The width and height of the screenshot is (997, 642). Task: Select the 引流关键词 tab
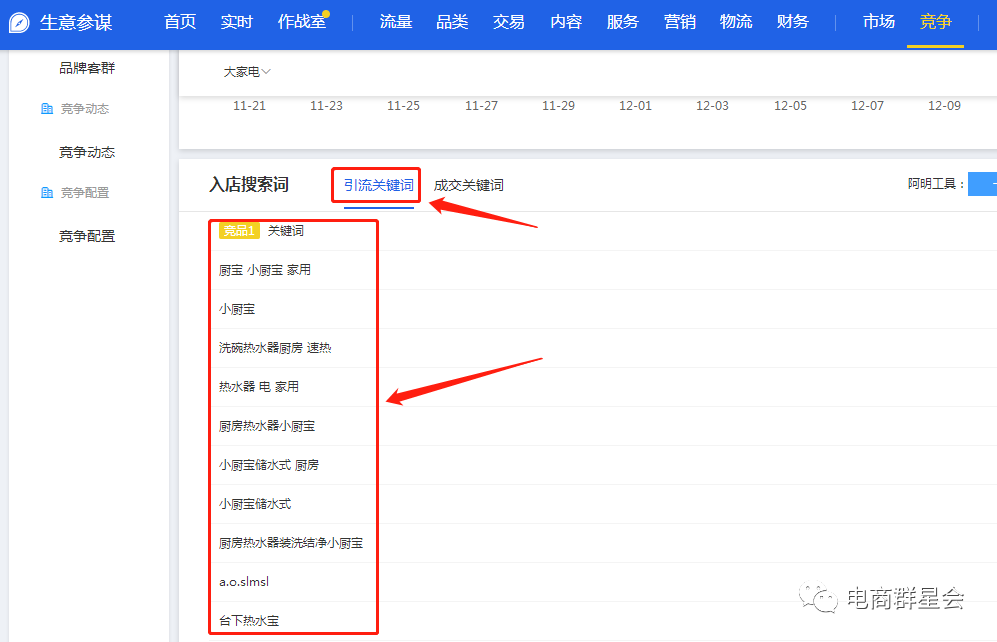tap(378, 185)
